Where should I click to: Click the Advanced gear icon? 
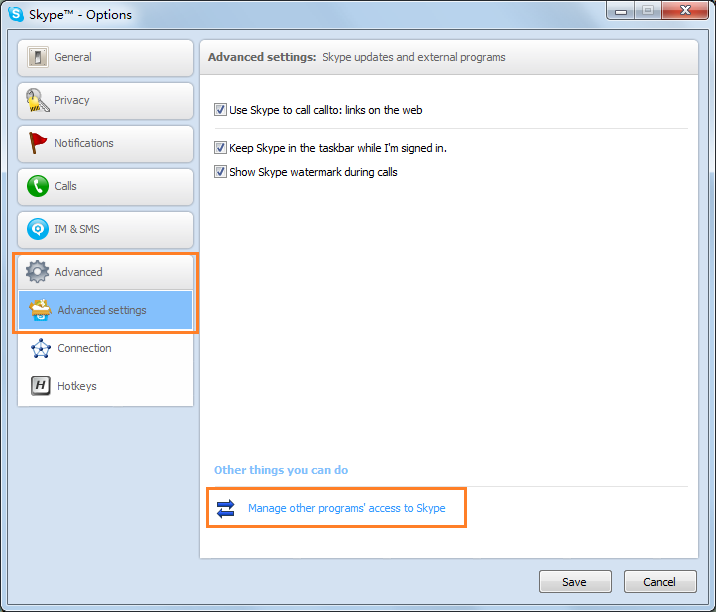point(37,272)
